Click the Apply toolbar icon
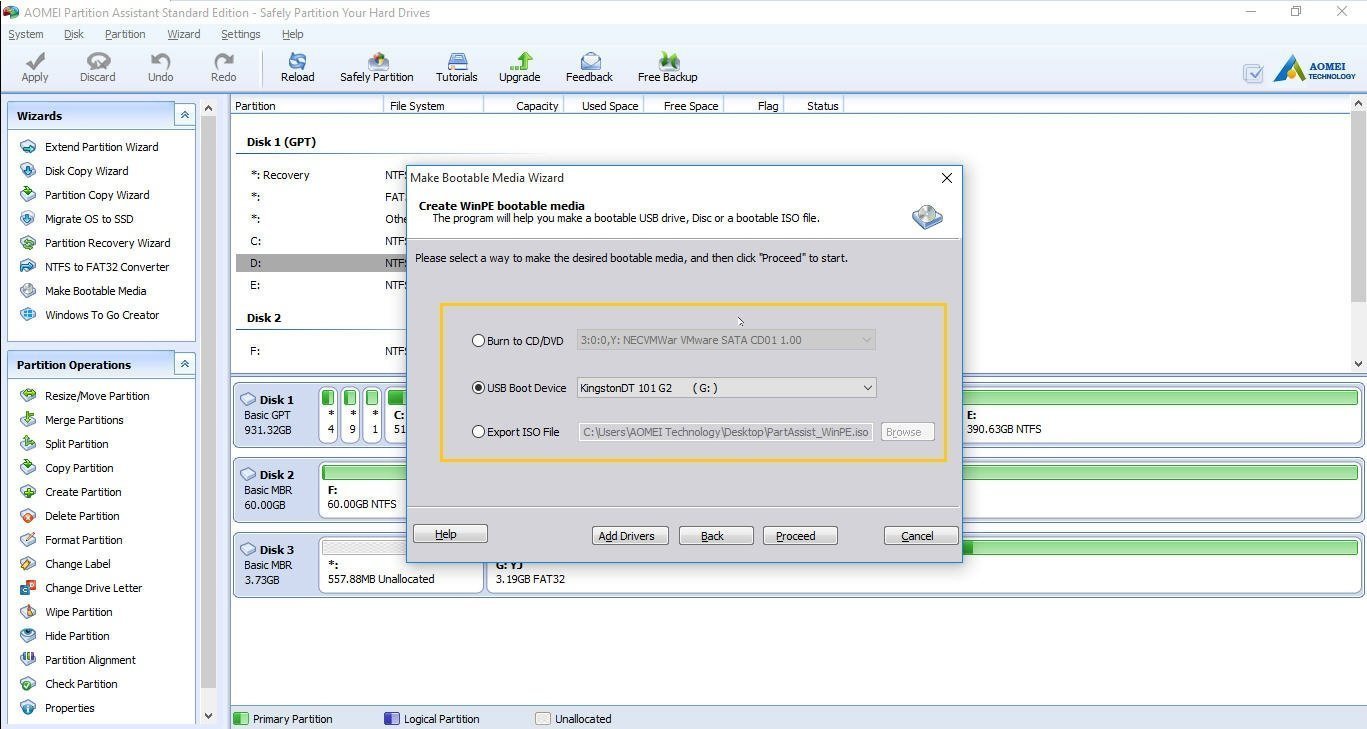The image size is (1367, 729). [x=35, y=67]
